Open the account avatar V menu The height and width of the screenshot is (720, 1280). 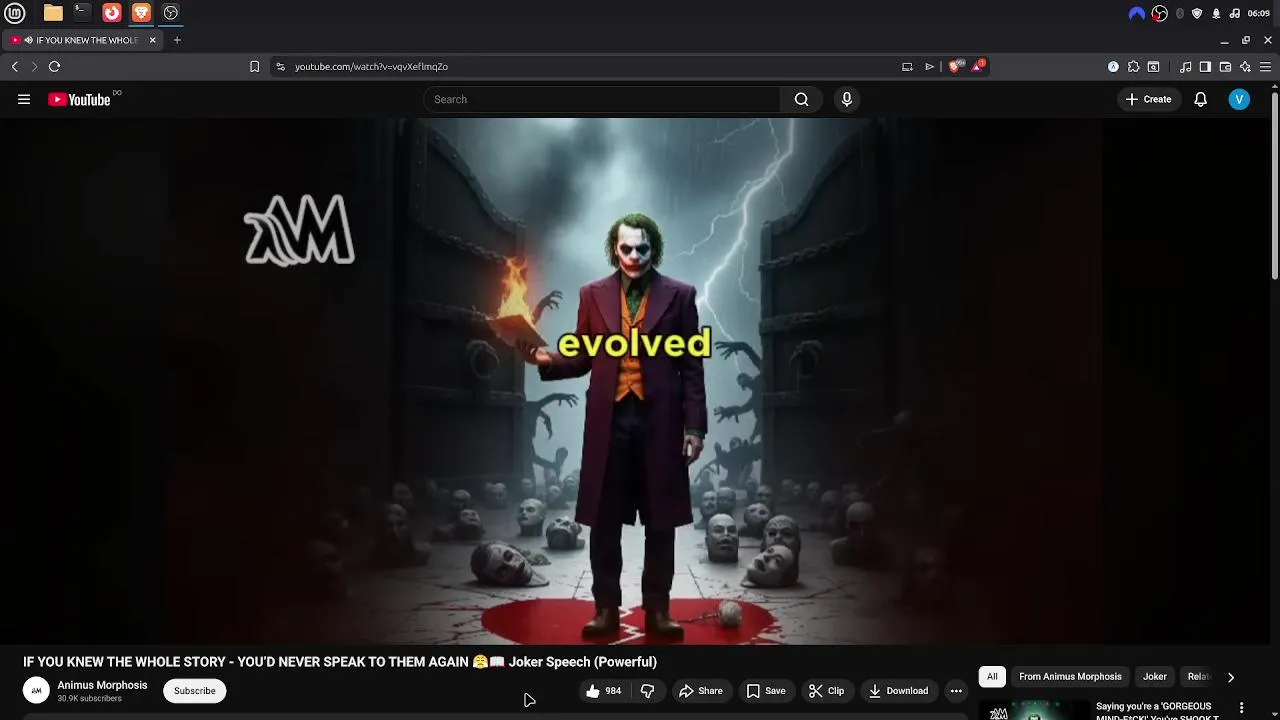(1239, 99)
